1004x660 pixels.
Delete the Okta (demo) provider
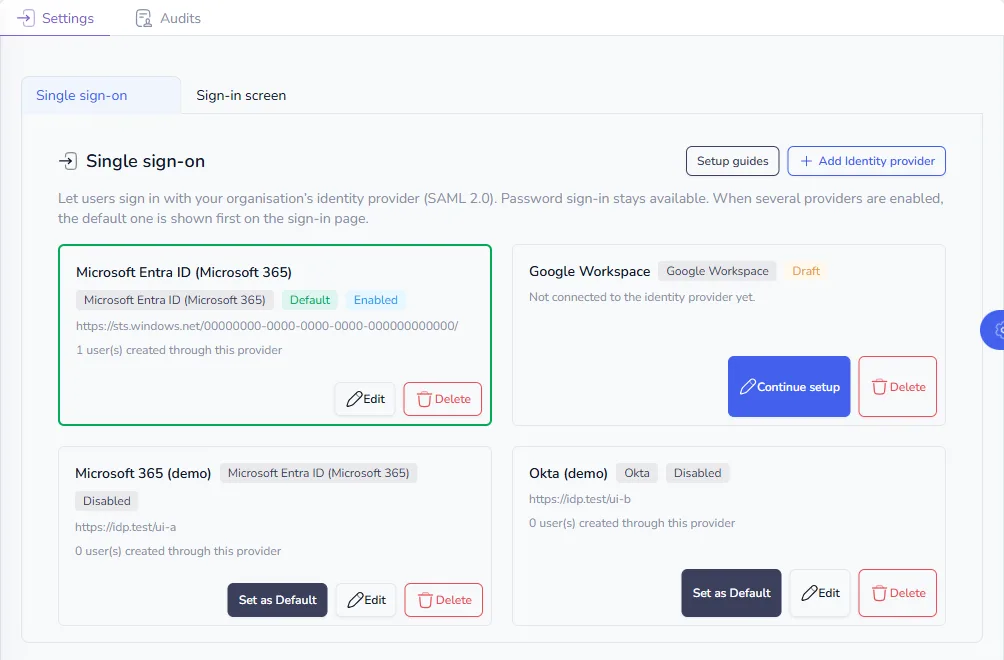(898, 593)
